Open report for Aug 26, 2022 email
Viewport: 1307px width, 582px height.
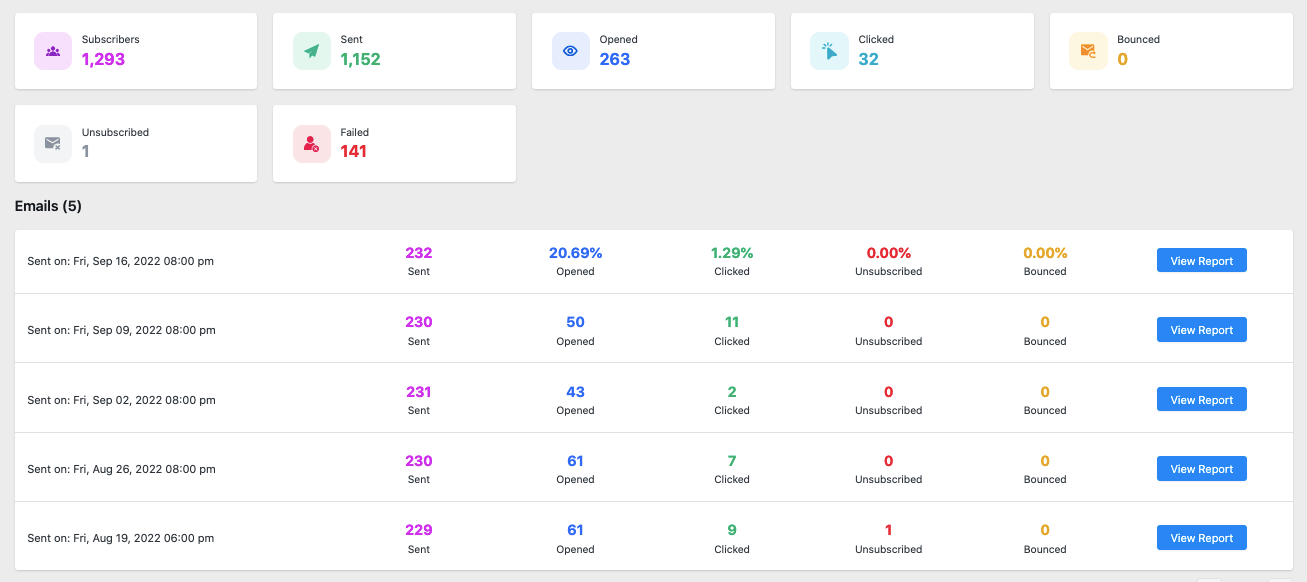click(x=1201, y=469)
